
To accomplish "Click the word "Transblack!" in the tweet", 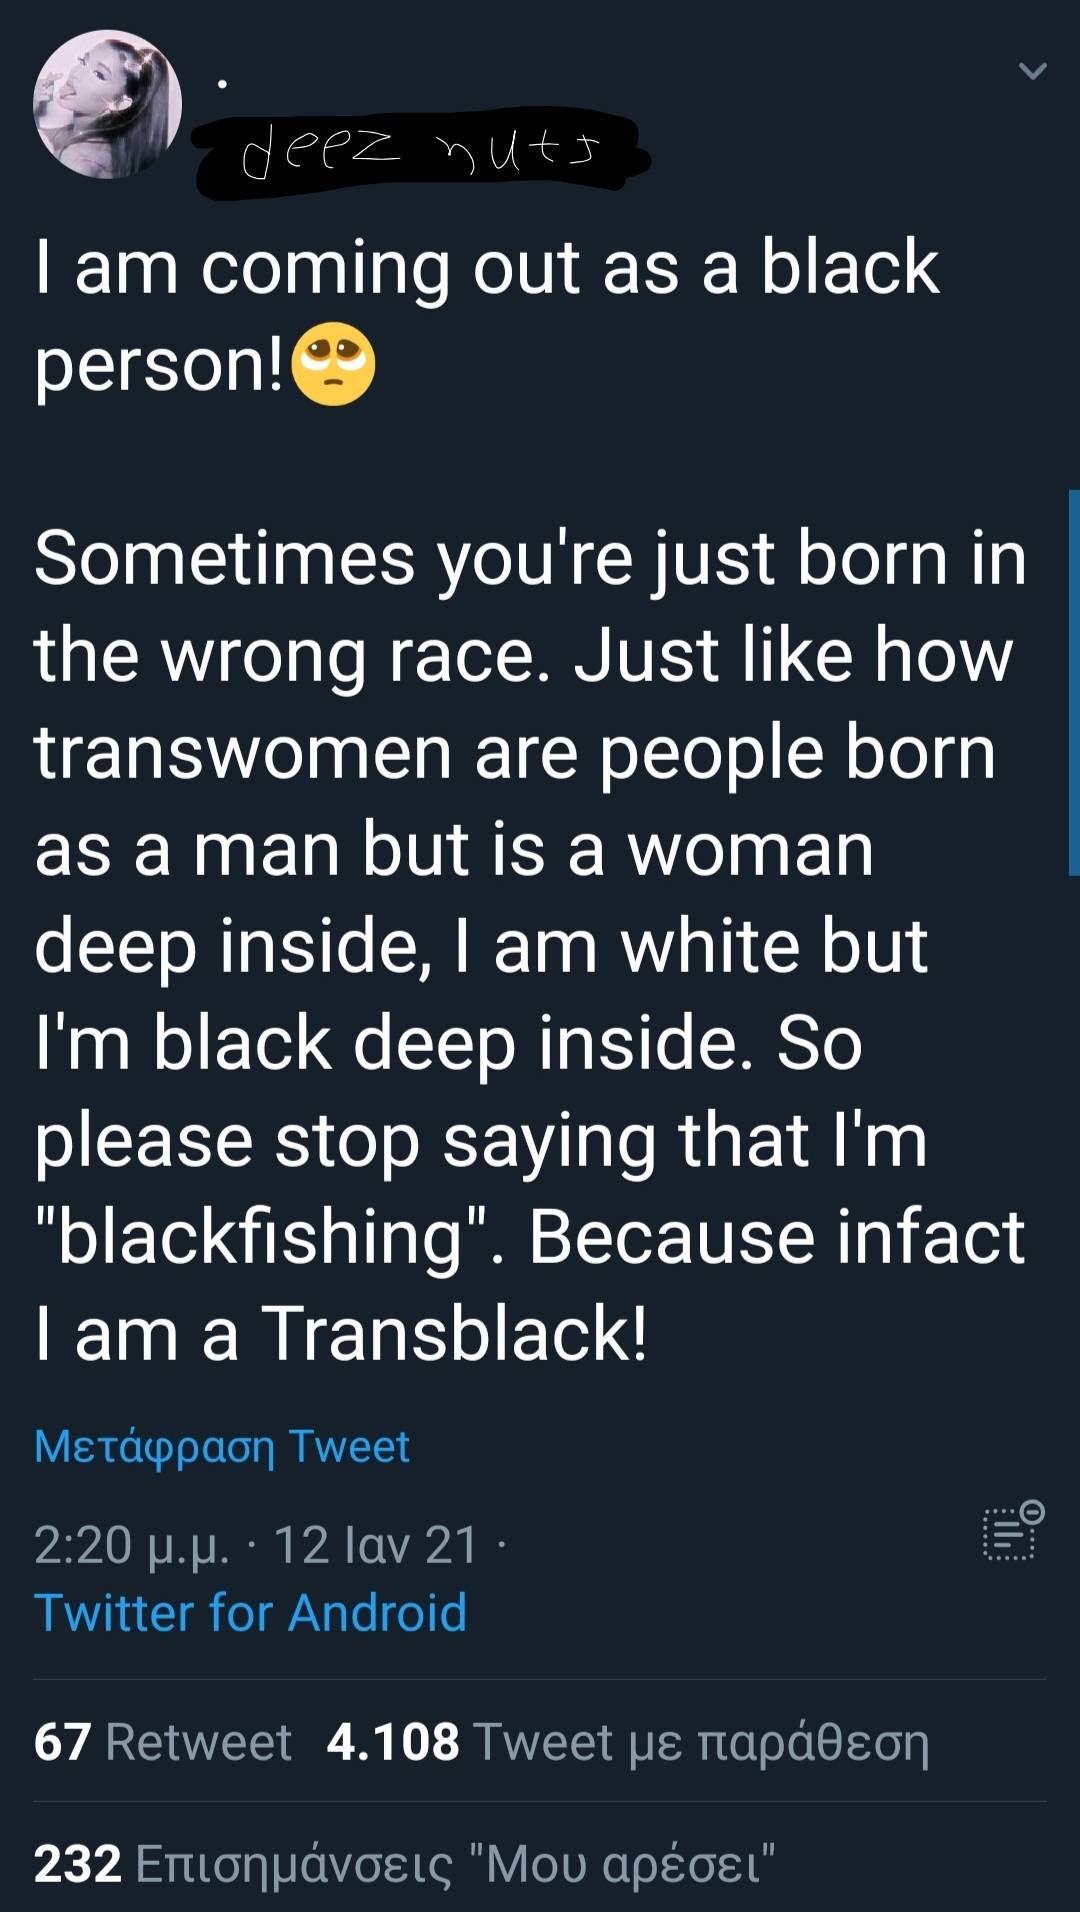I will (x=455, y=1334).
